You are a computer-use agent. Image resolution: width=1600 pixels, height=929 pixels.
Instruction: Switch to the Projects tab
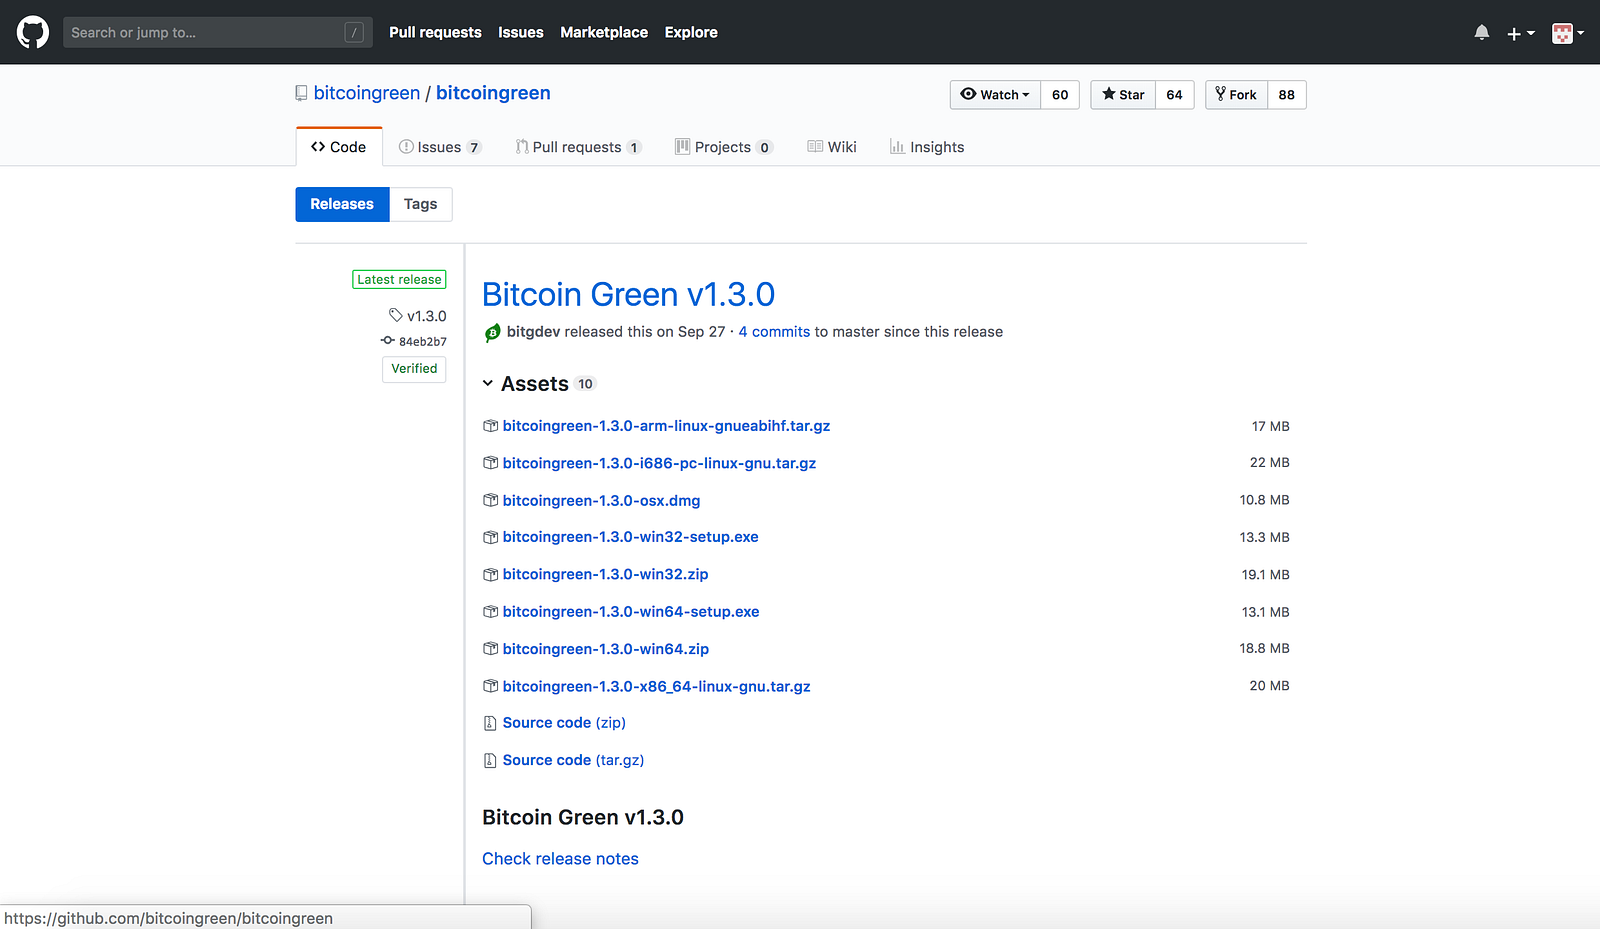pos(723,147)
